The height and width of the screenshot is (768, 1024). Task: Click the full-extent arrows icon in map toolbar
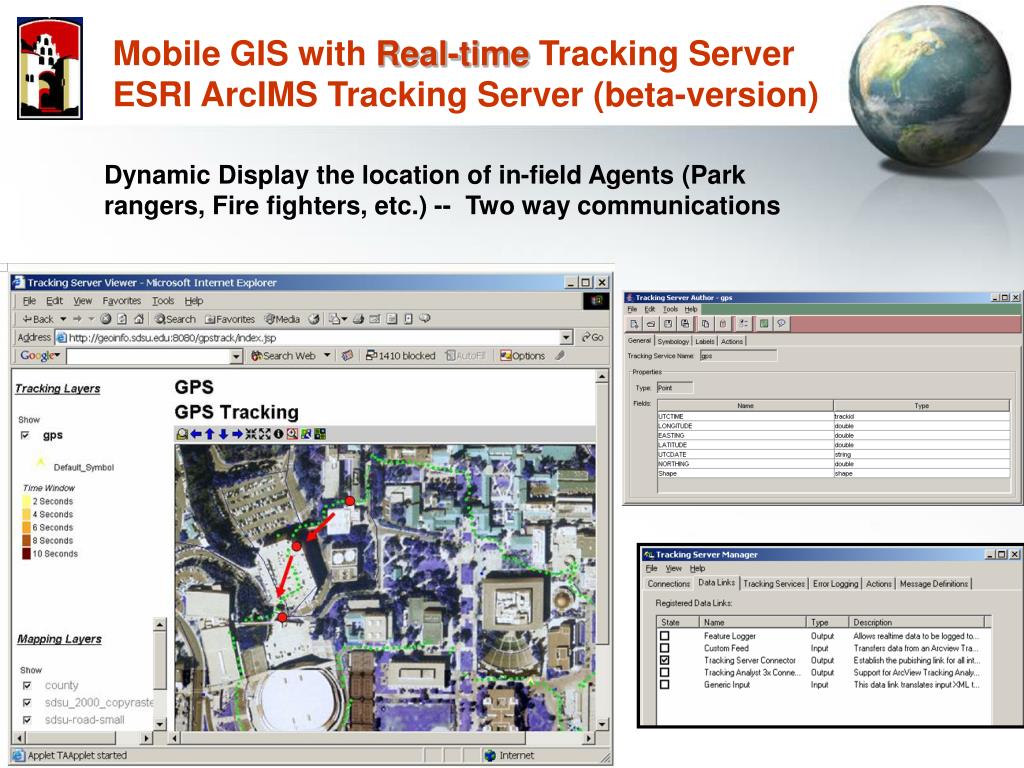point(264,434)
